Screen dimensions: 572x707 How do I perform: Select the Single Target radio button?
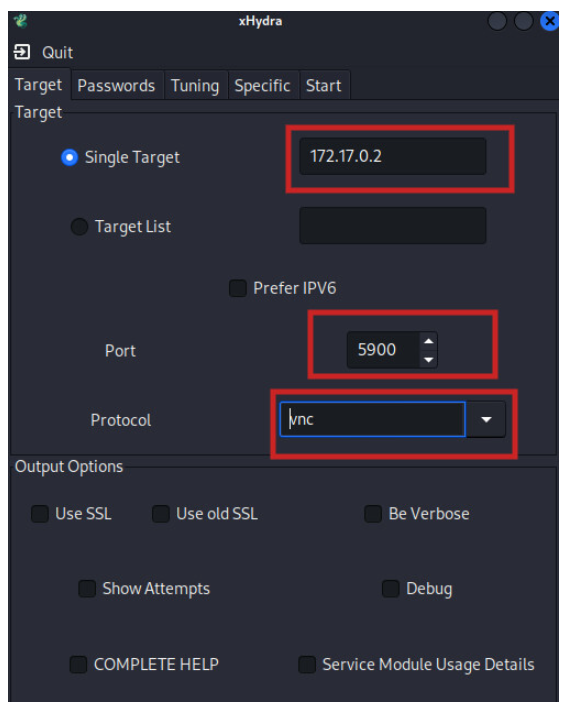[69, 157]
